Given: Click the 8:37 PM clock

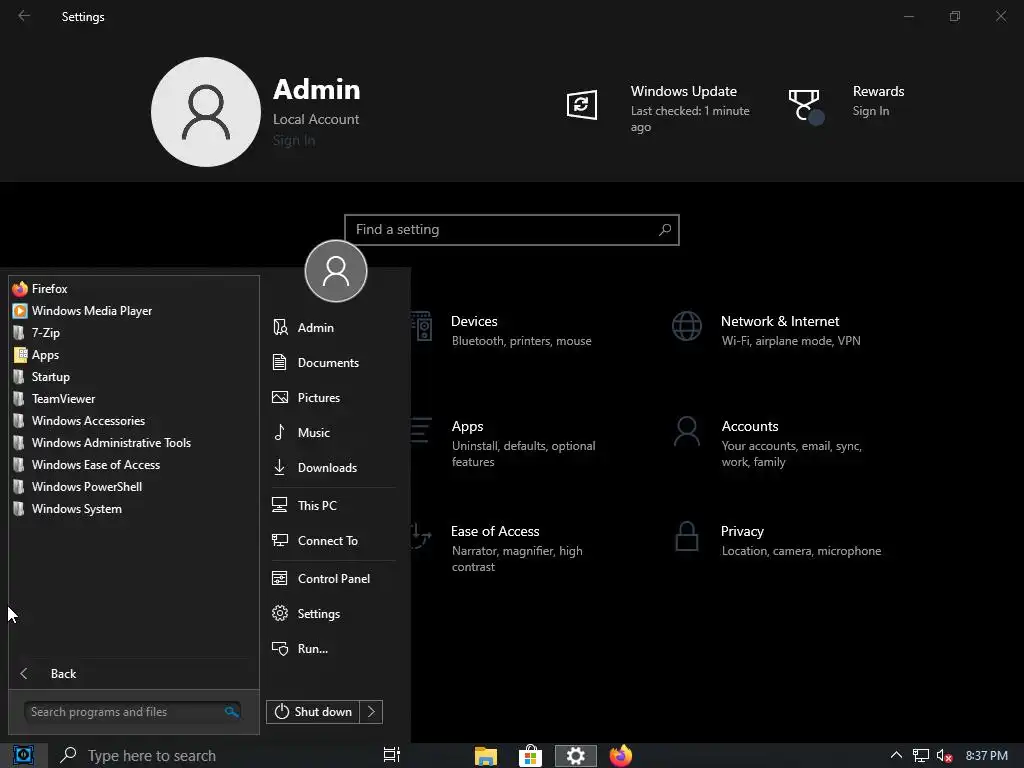Looking at the screenshot, I should [x=986, y=756].
